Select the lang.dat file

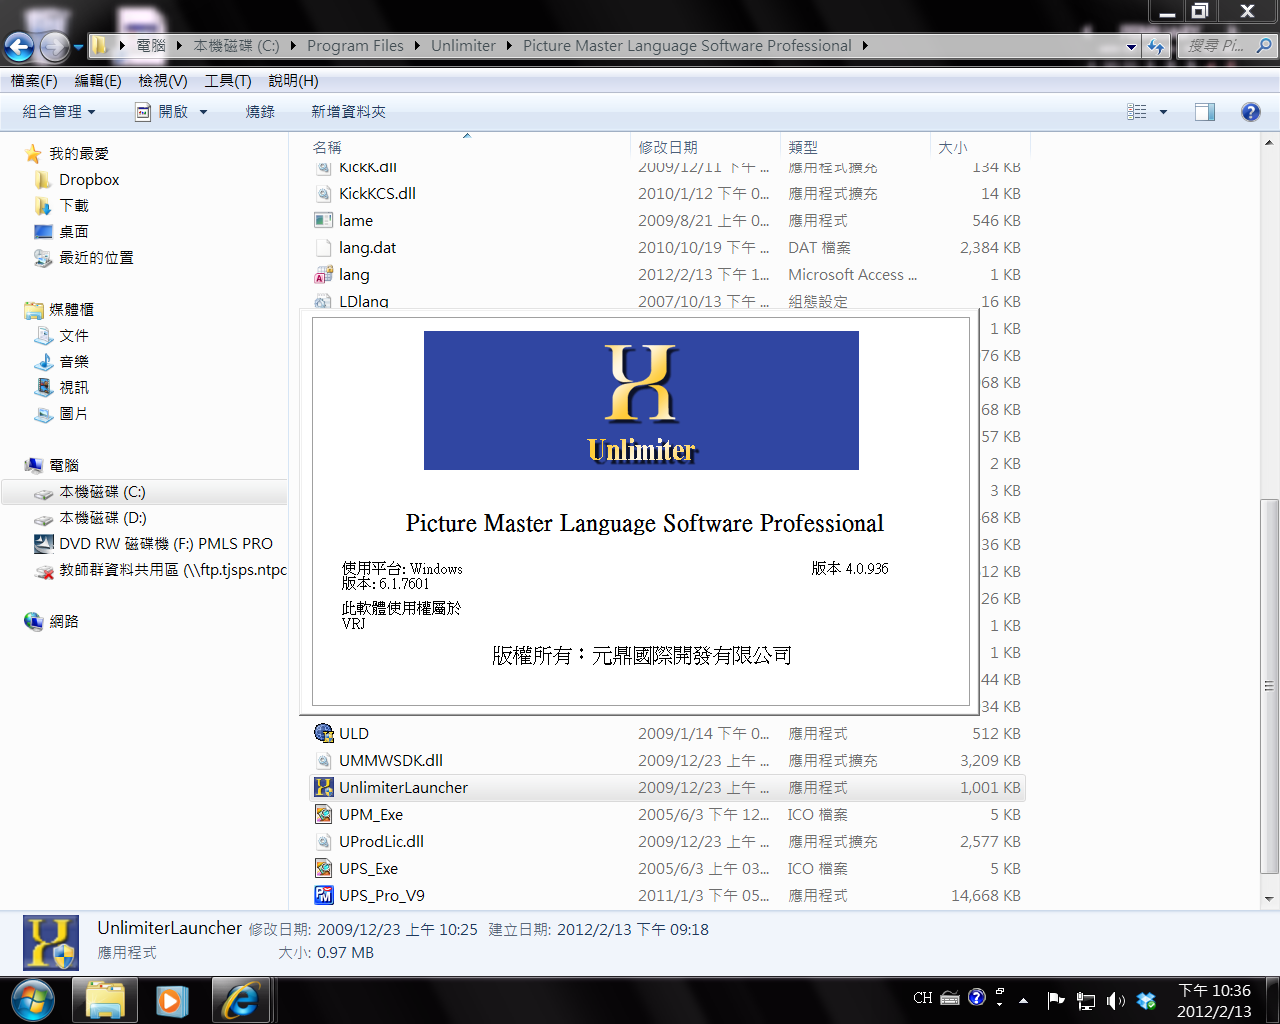click(x=668, y=248)
